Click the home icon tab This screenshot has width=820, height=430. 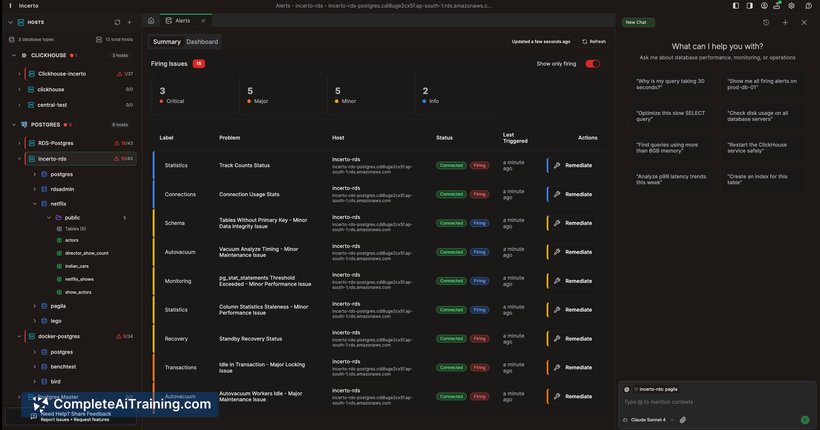coord(151,20)
